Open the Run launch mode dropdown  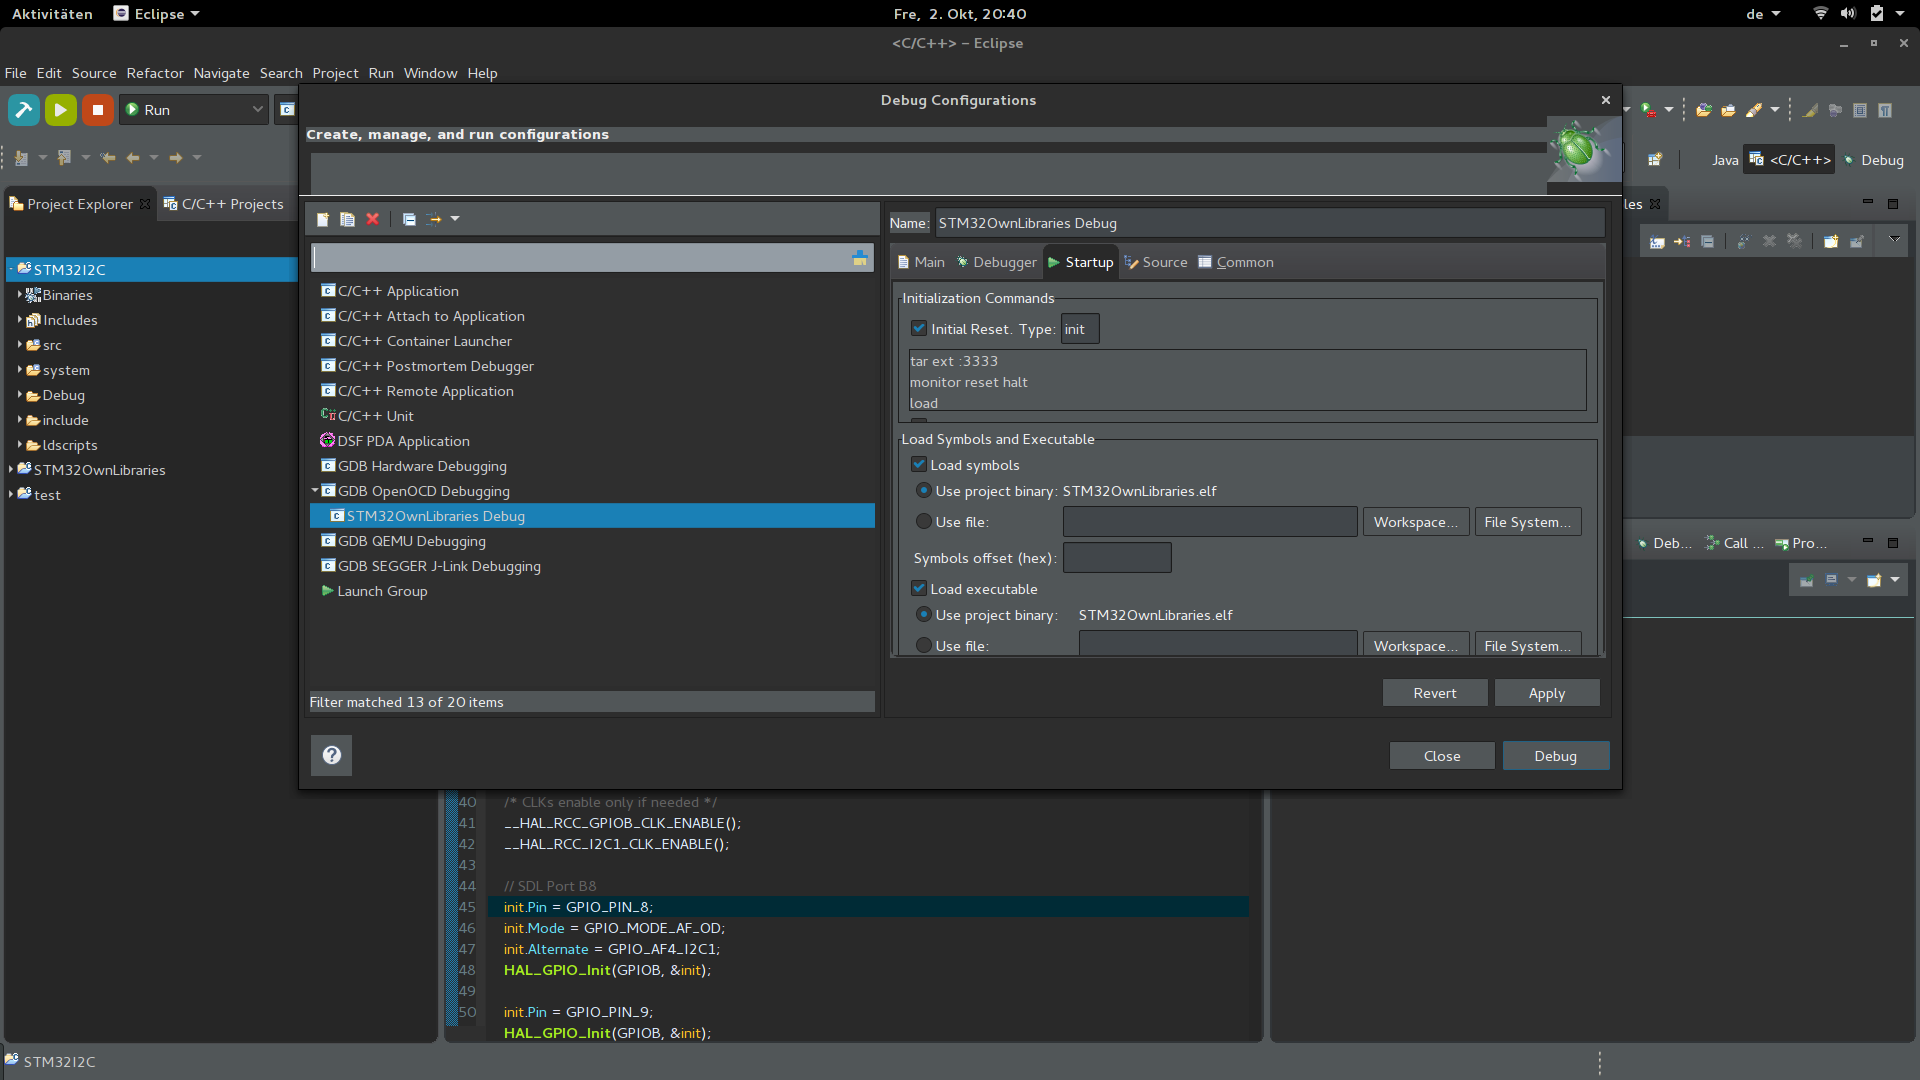(x=257, y=110)
